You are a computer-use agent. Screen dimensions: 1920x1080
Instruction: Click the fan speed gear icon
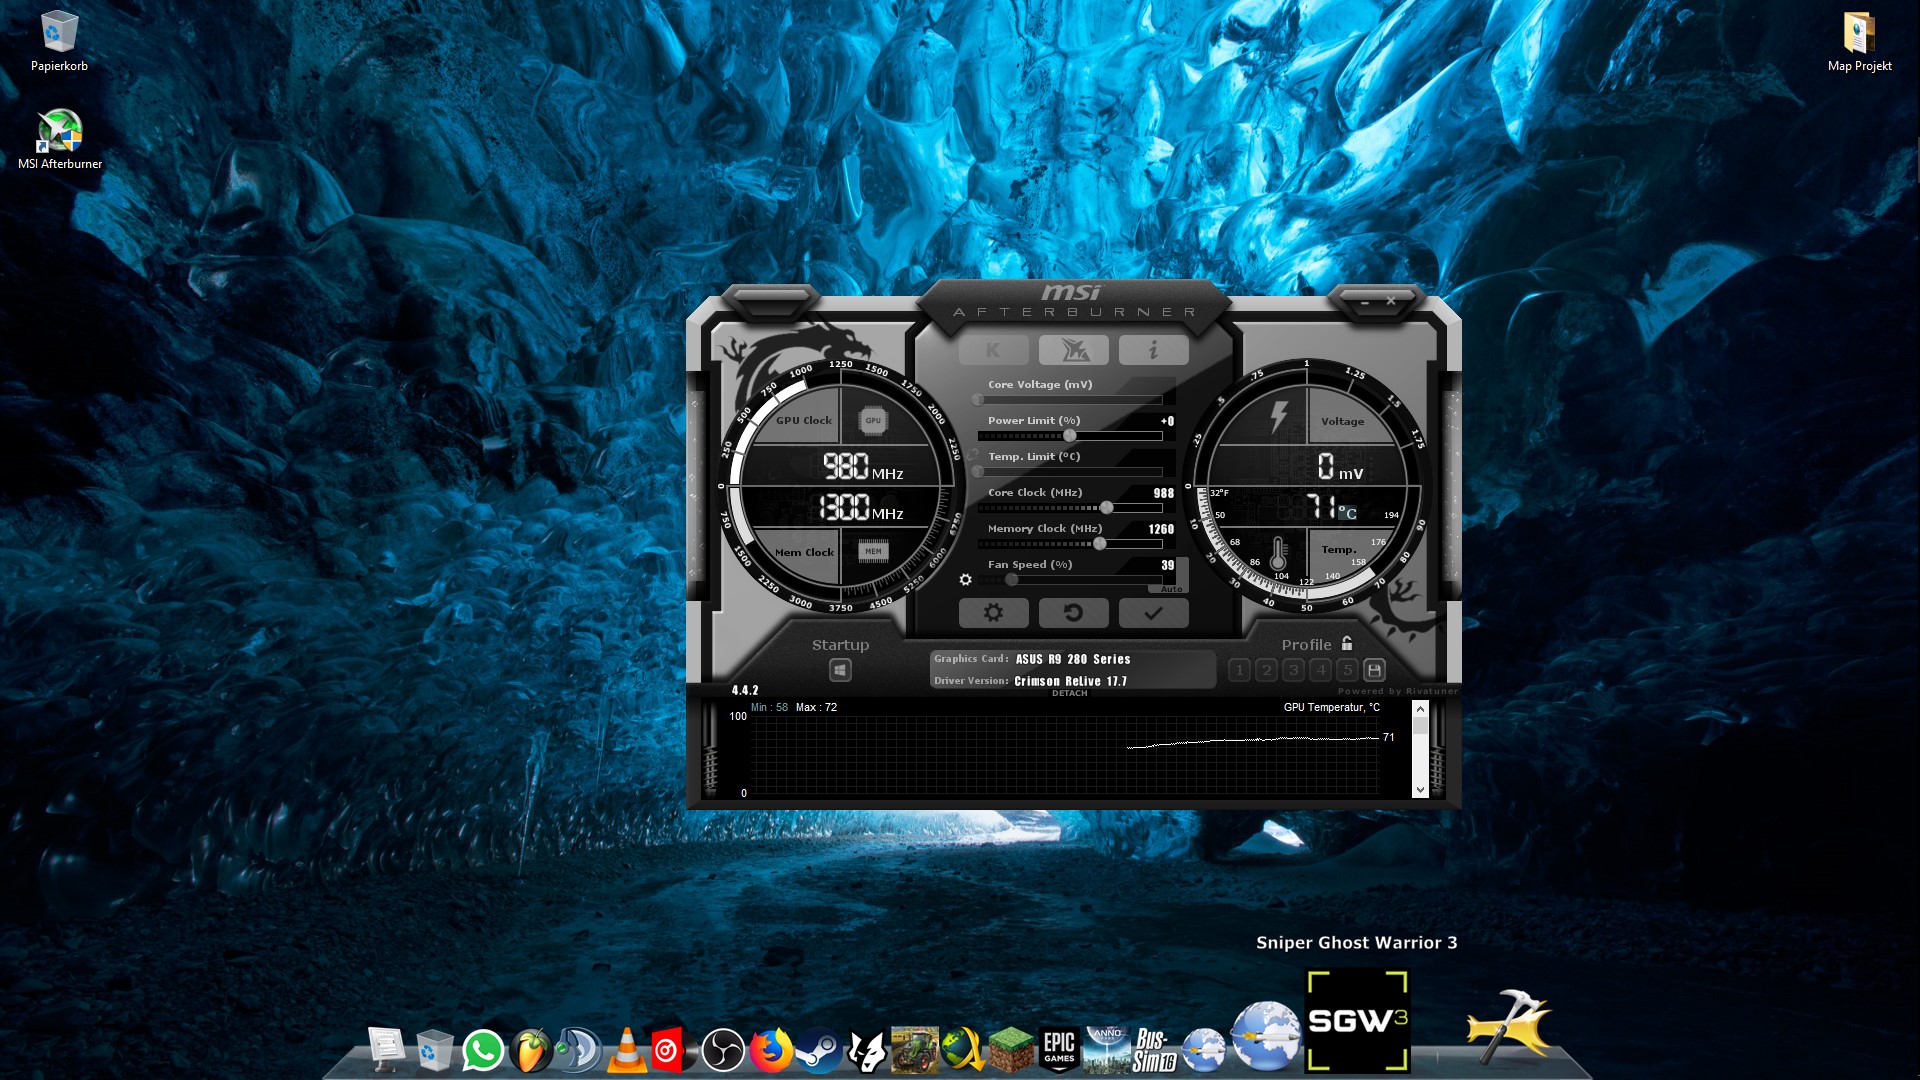coord(965,580)
